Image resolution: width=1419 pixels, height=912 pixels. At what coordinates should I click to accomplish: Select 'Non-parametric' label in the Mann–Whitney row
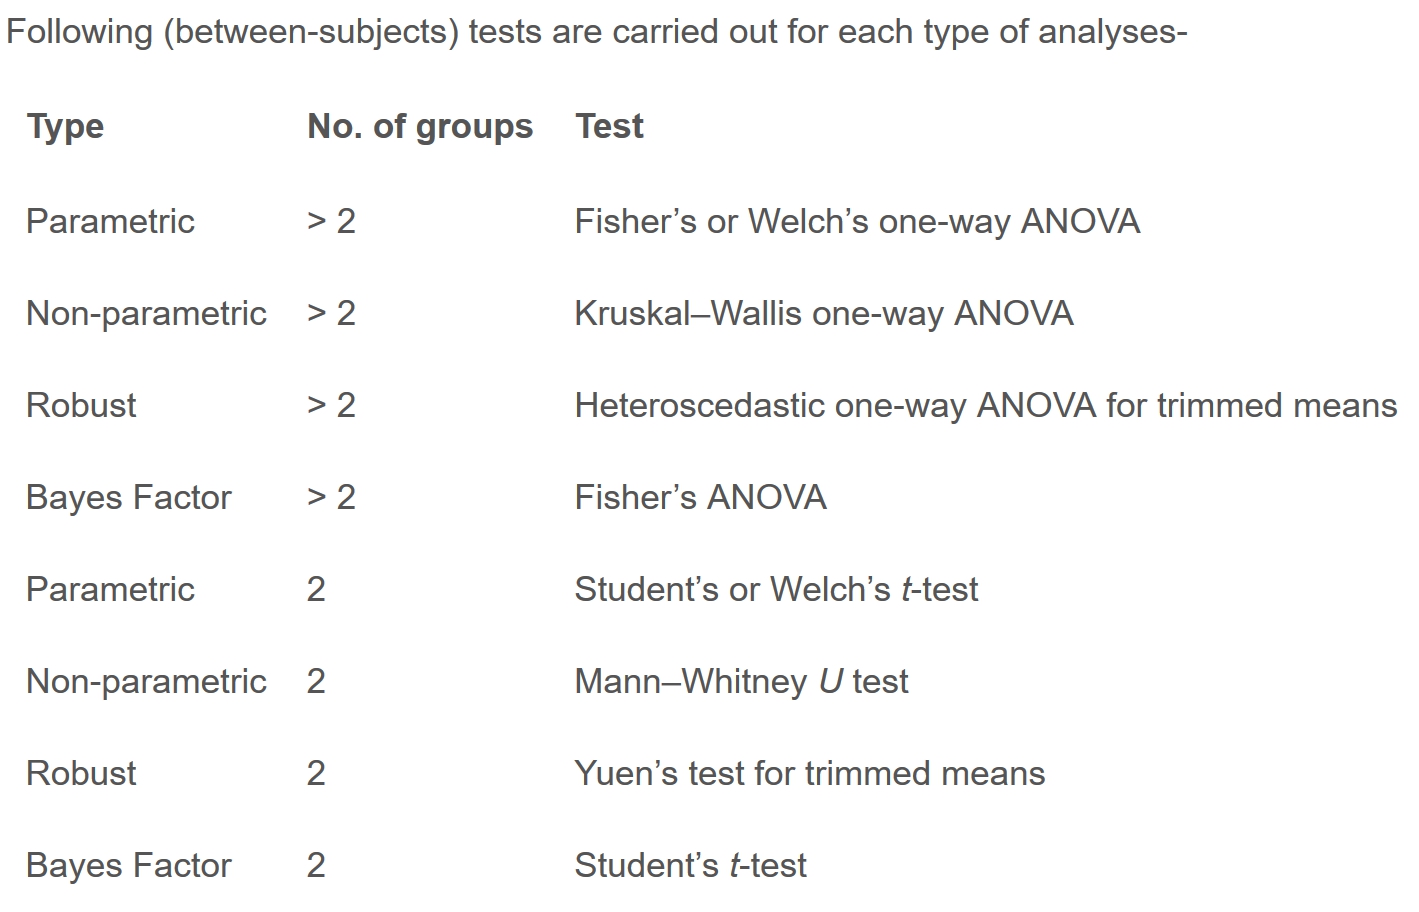tap(146, 681)
